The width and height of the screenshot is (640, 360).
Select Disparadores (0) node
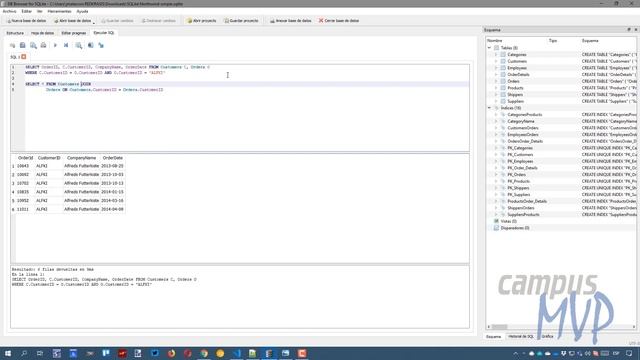point(515,228)
